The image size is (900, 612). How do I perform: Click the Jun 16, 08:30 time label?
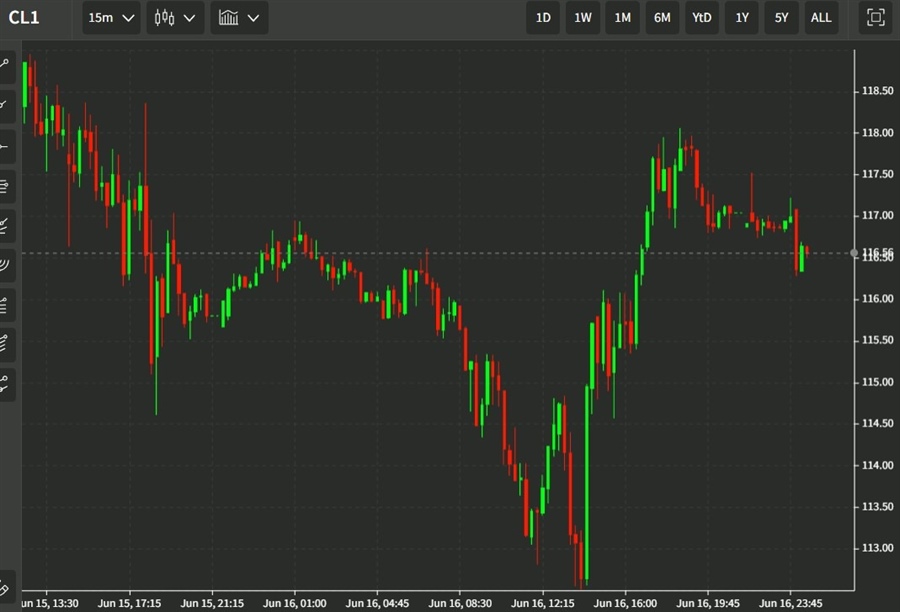(460, 603)
